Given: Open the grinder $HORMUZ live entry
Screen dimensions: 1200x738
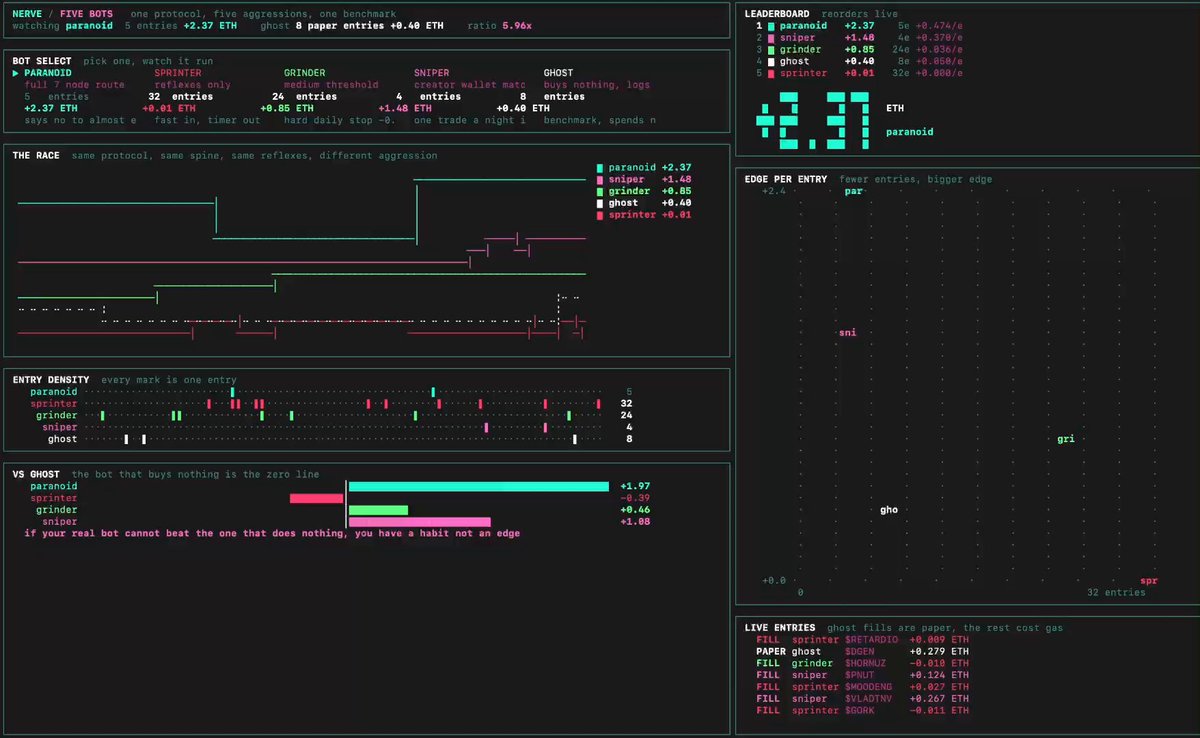Looking at the screenshot, I should click(862, 663).
